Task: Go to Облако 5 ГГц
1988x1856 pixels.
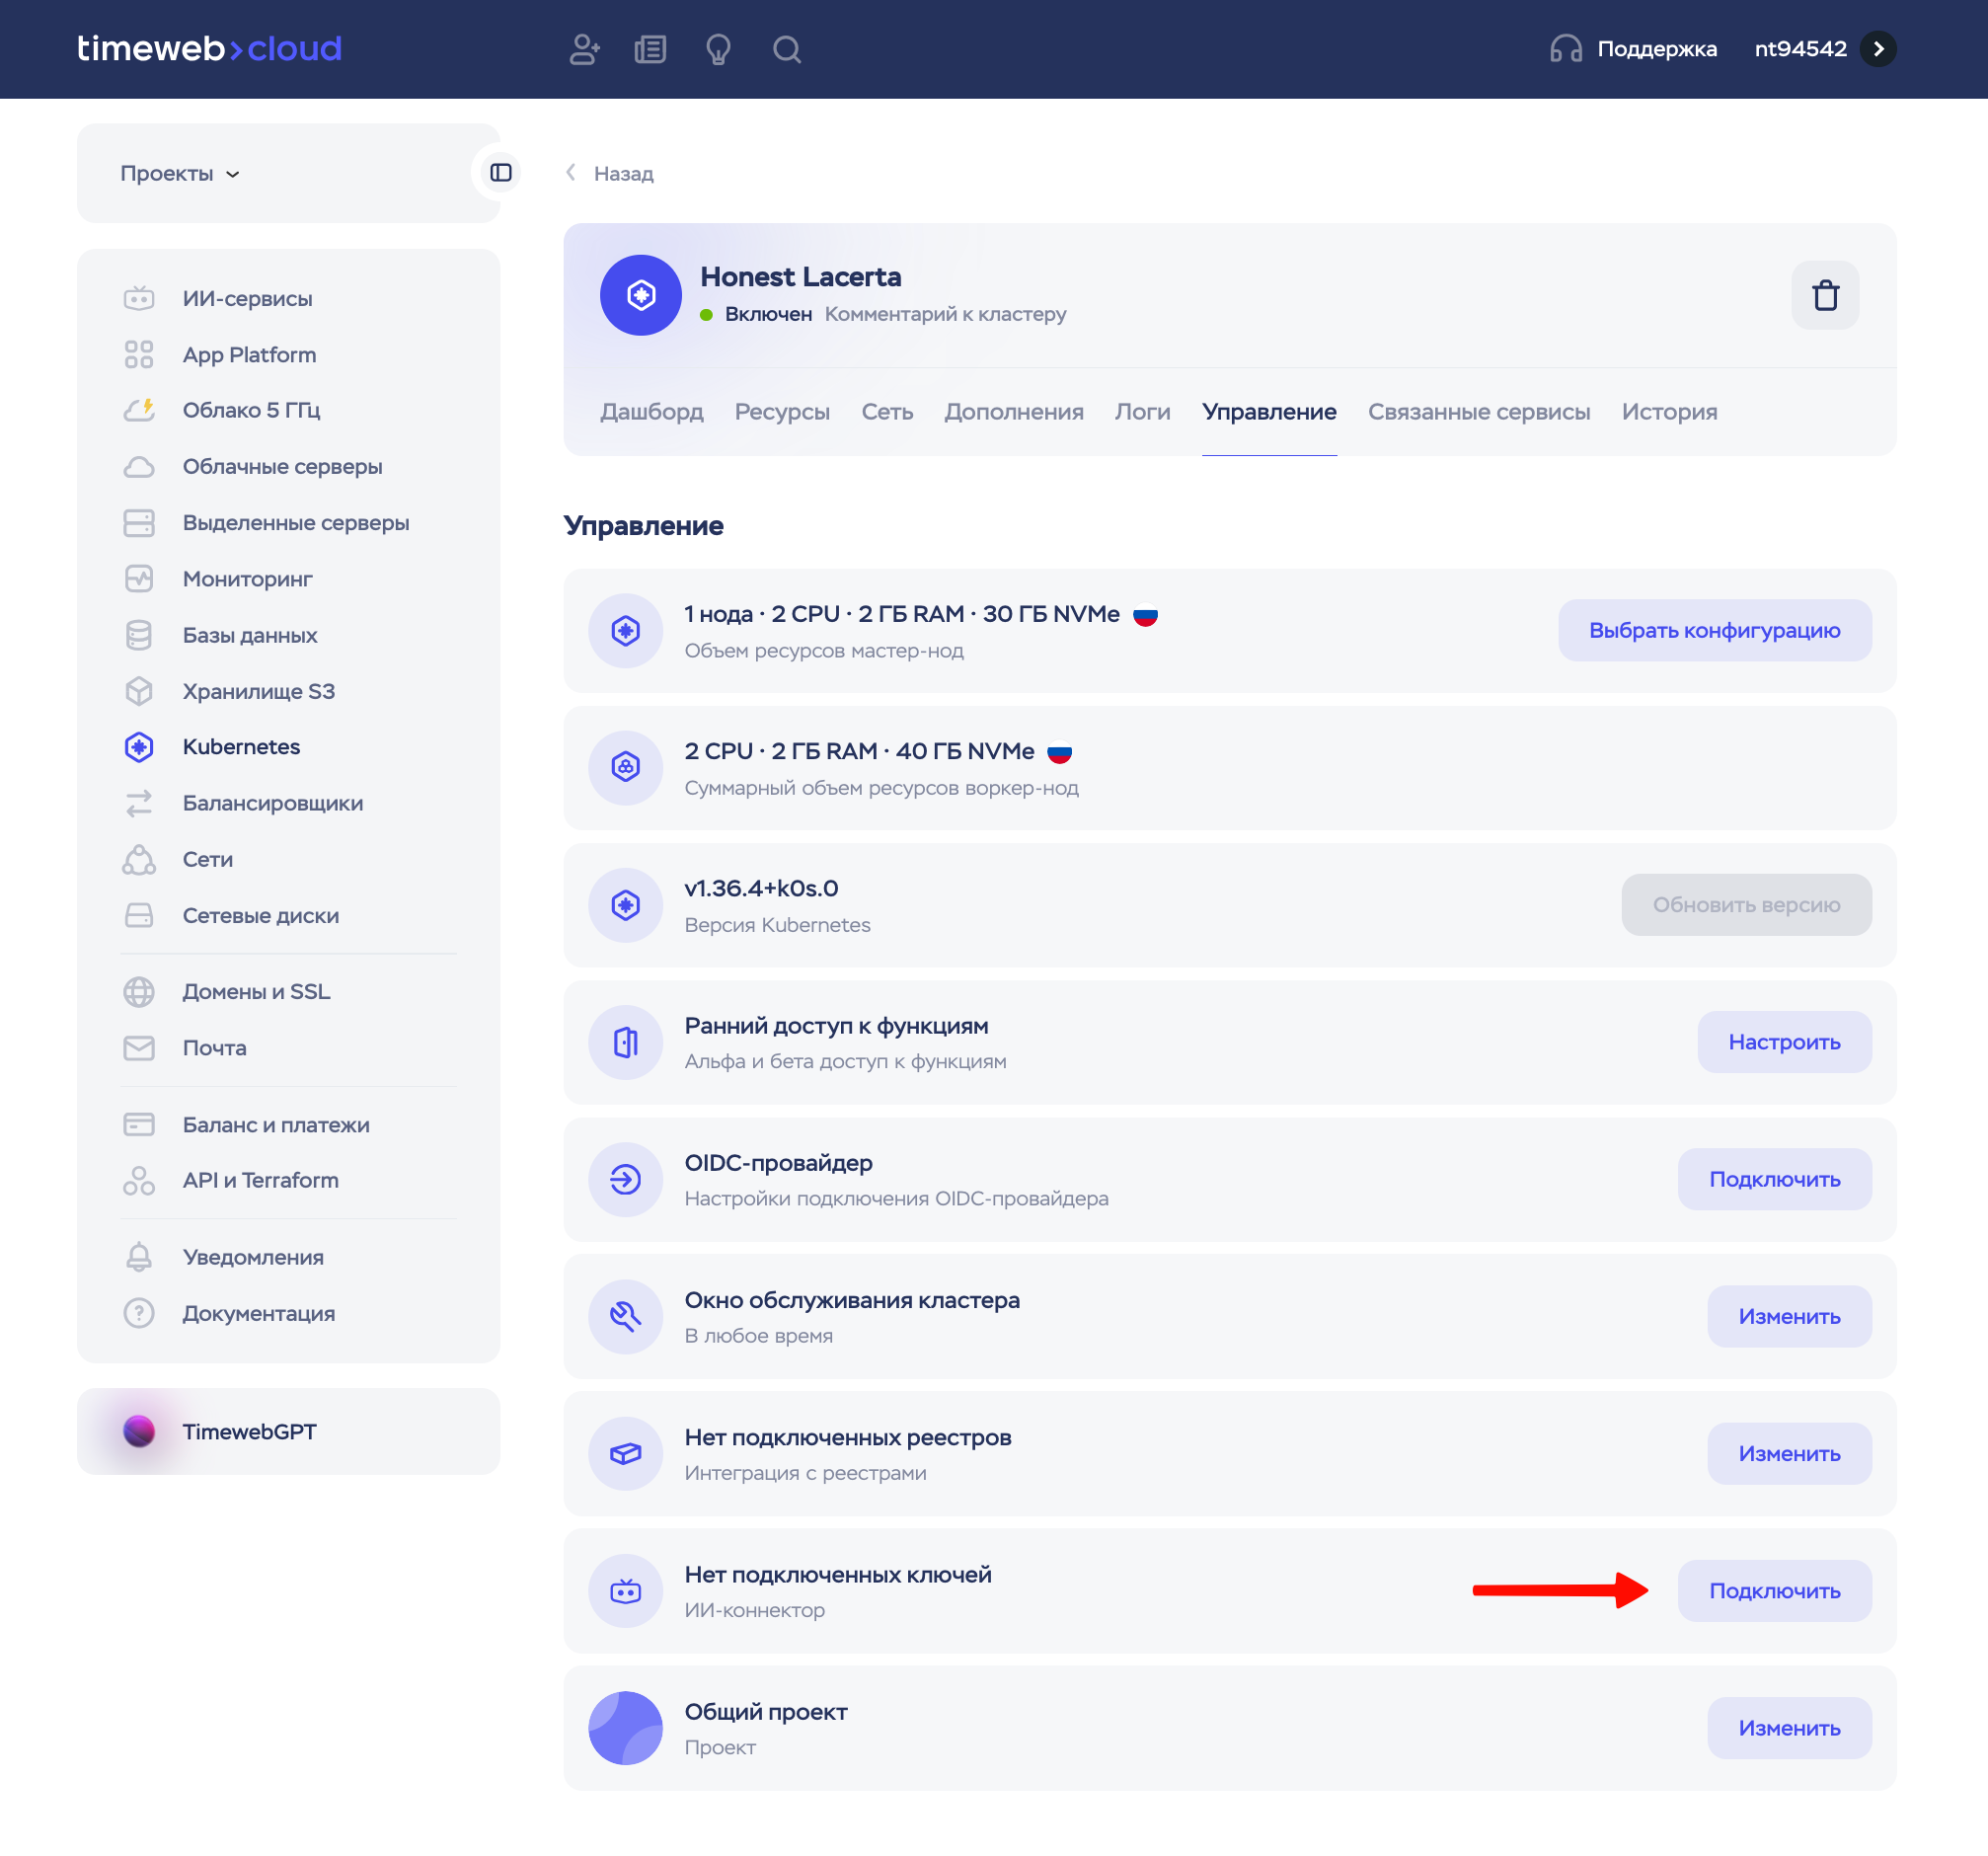Action: click(x=251, y=410)
